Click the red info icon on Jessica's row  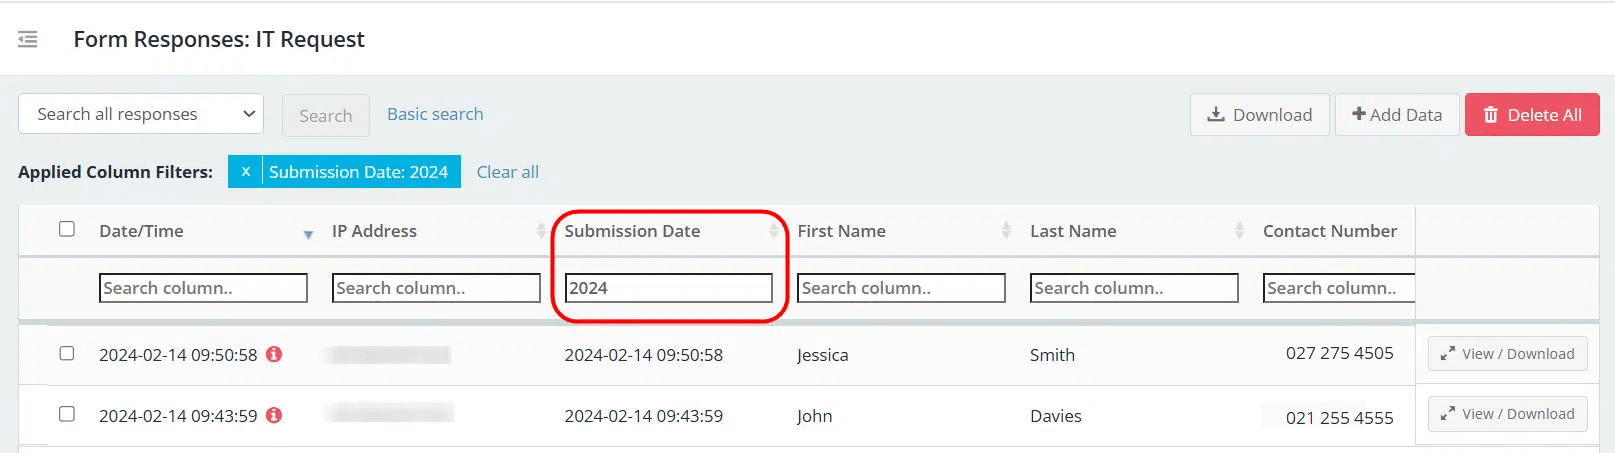tap(274, 354)
